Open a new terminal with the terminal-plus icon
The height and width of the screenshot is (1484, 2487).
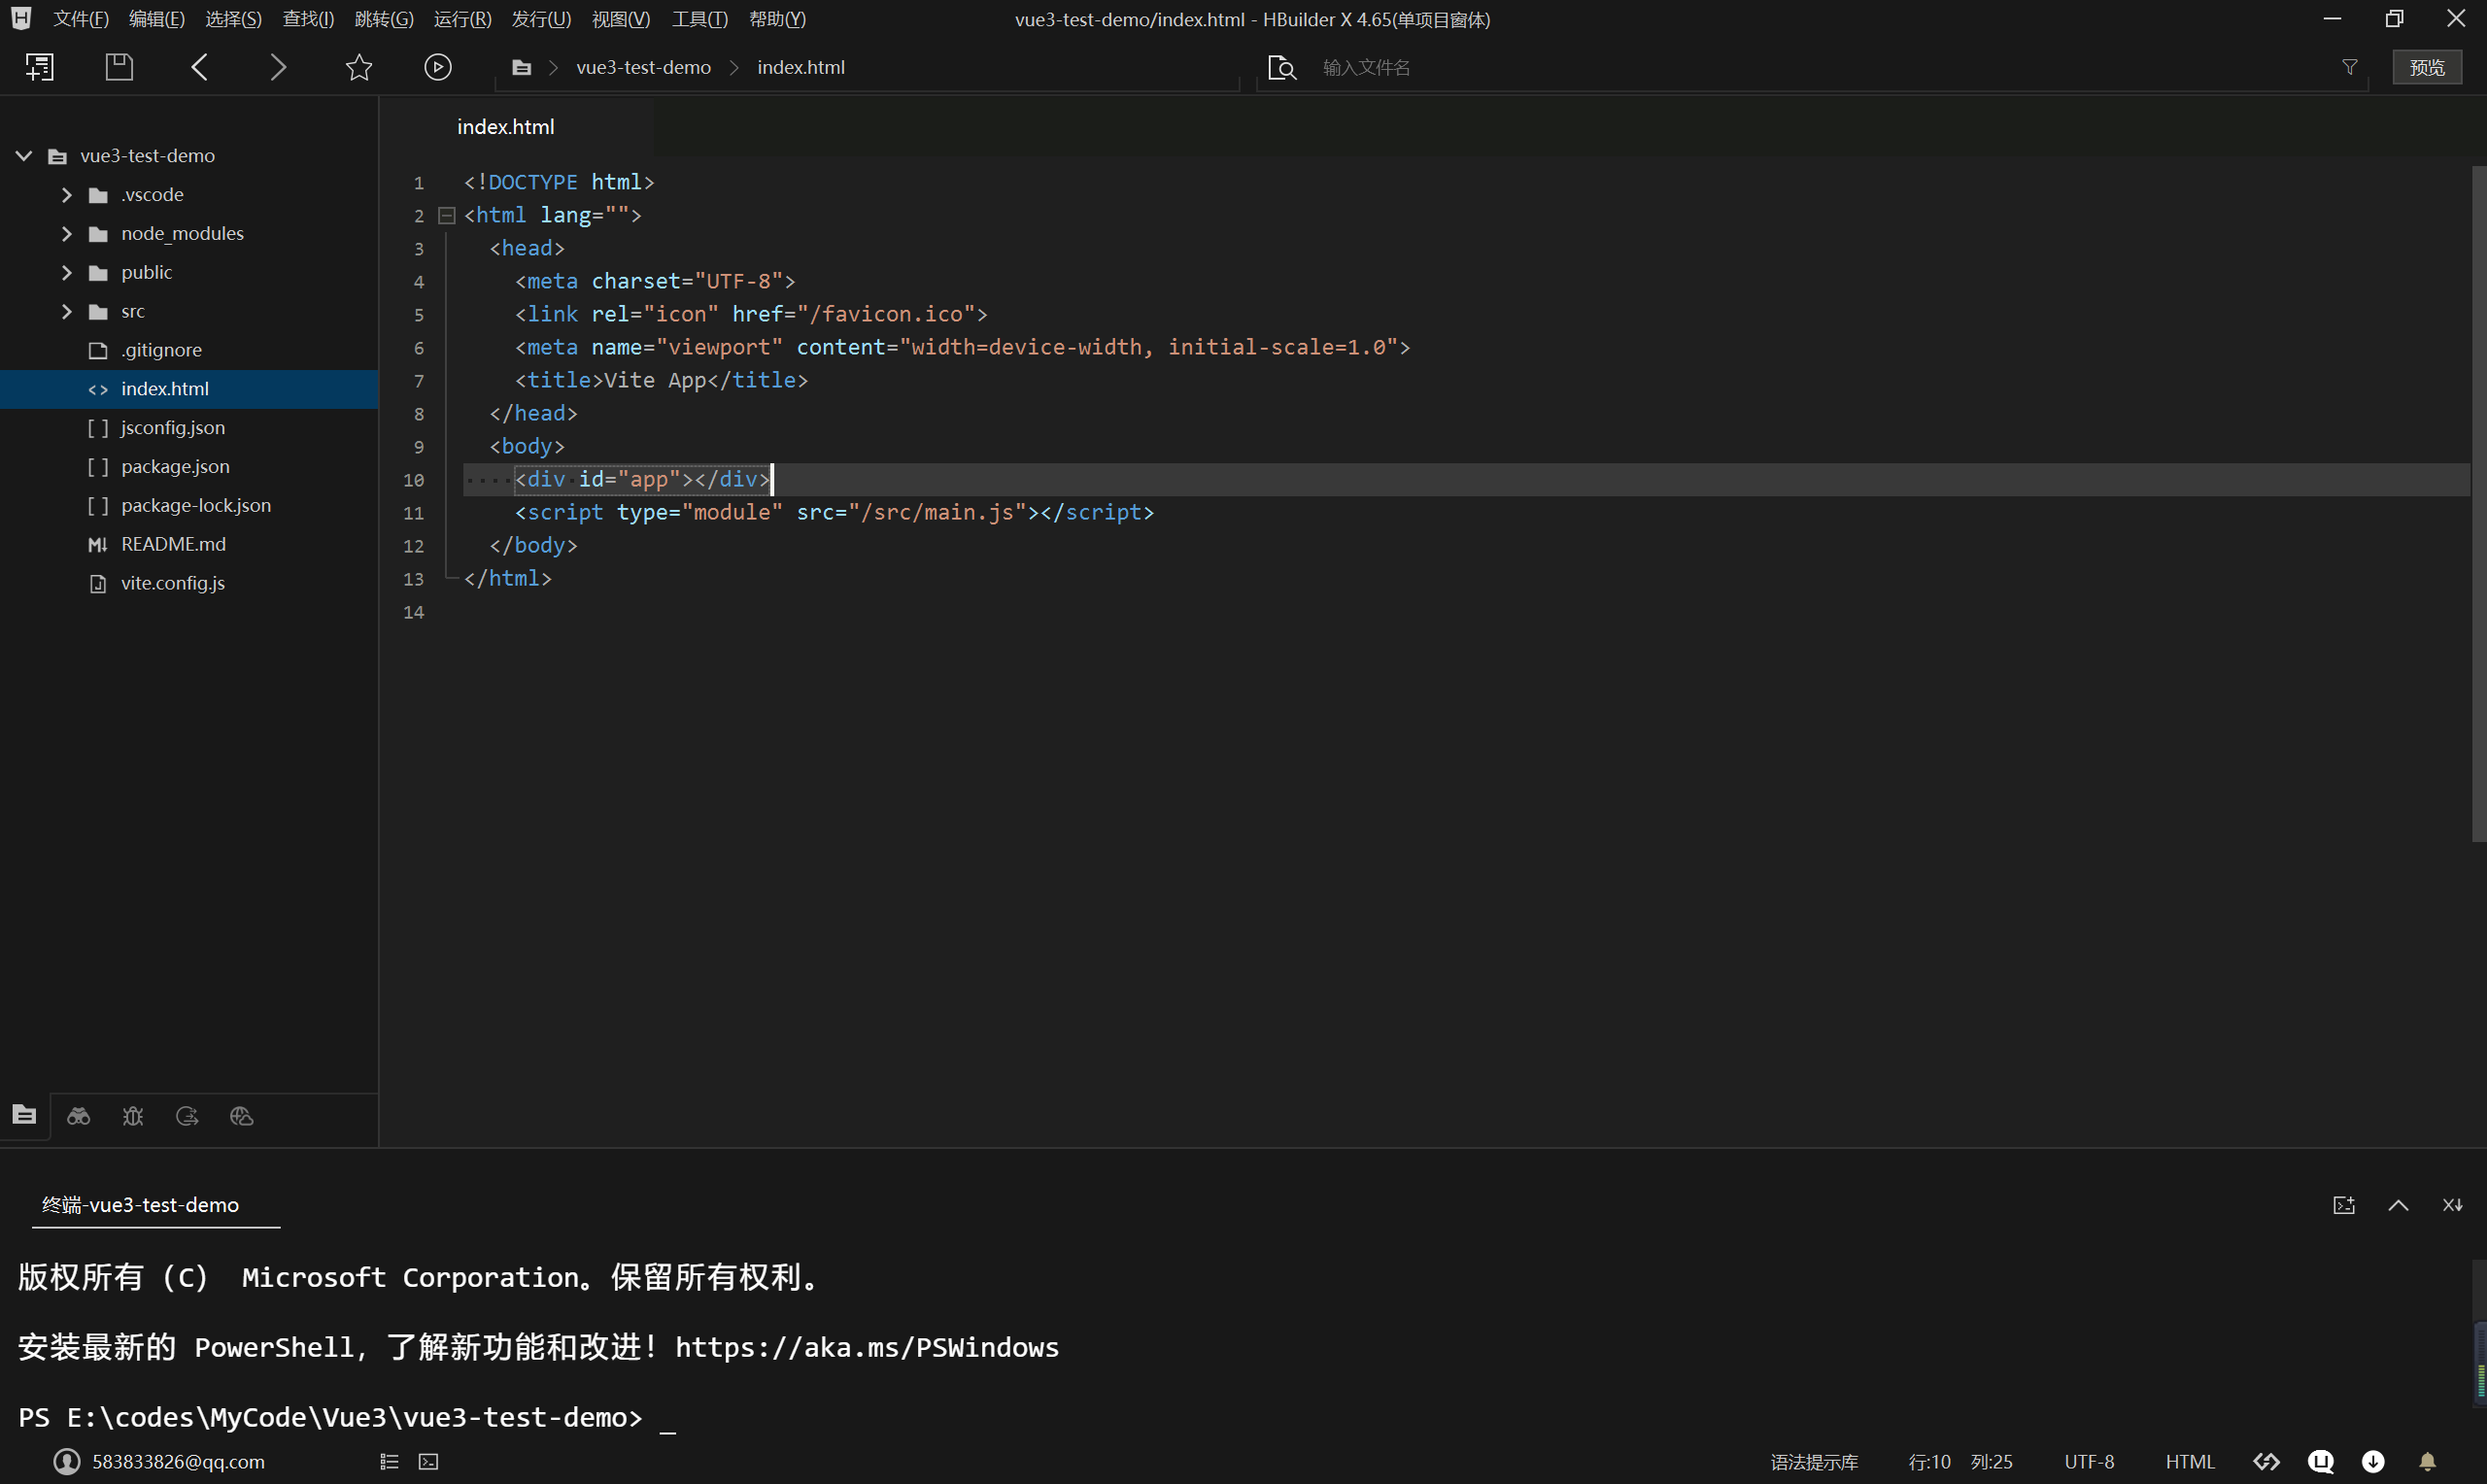click(x=2344, y=1204)
